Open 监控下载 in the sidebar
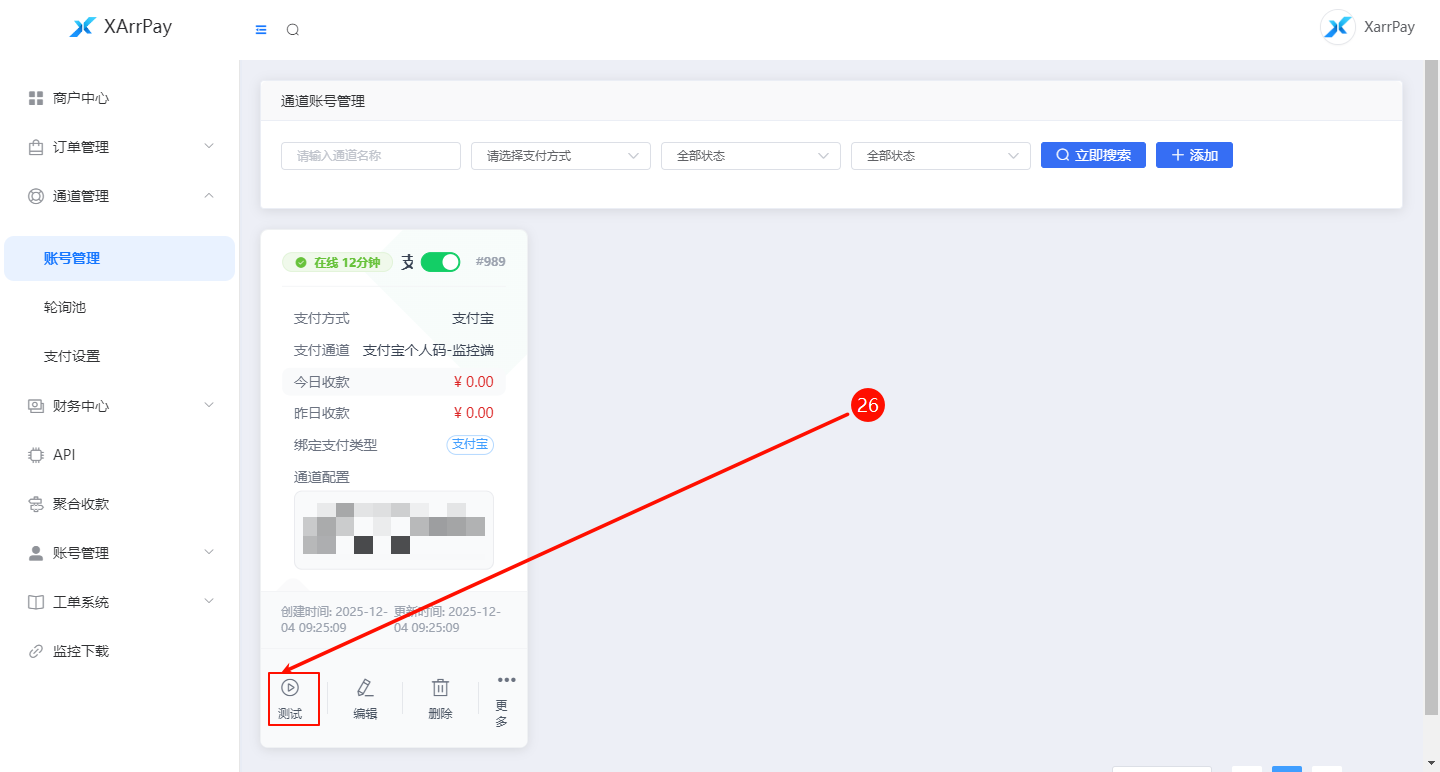Screen dimensions: 1440x772 (x=80, y=651)
